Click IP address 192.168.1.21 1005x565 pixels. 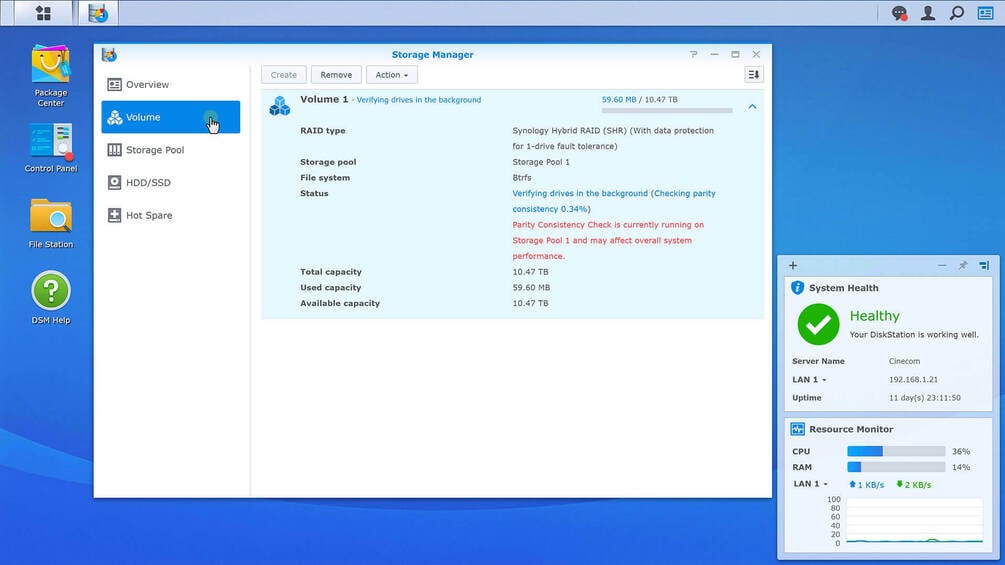click(x=913, y=379)
